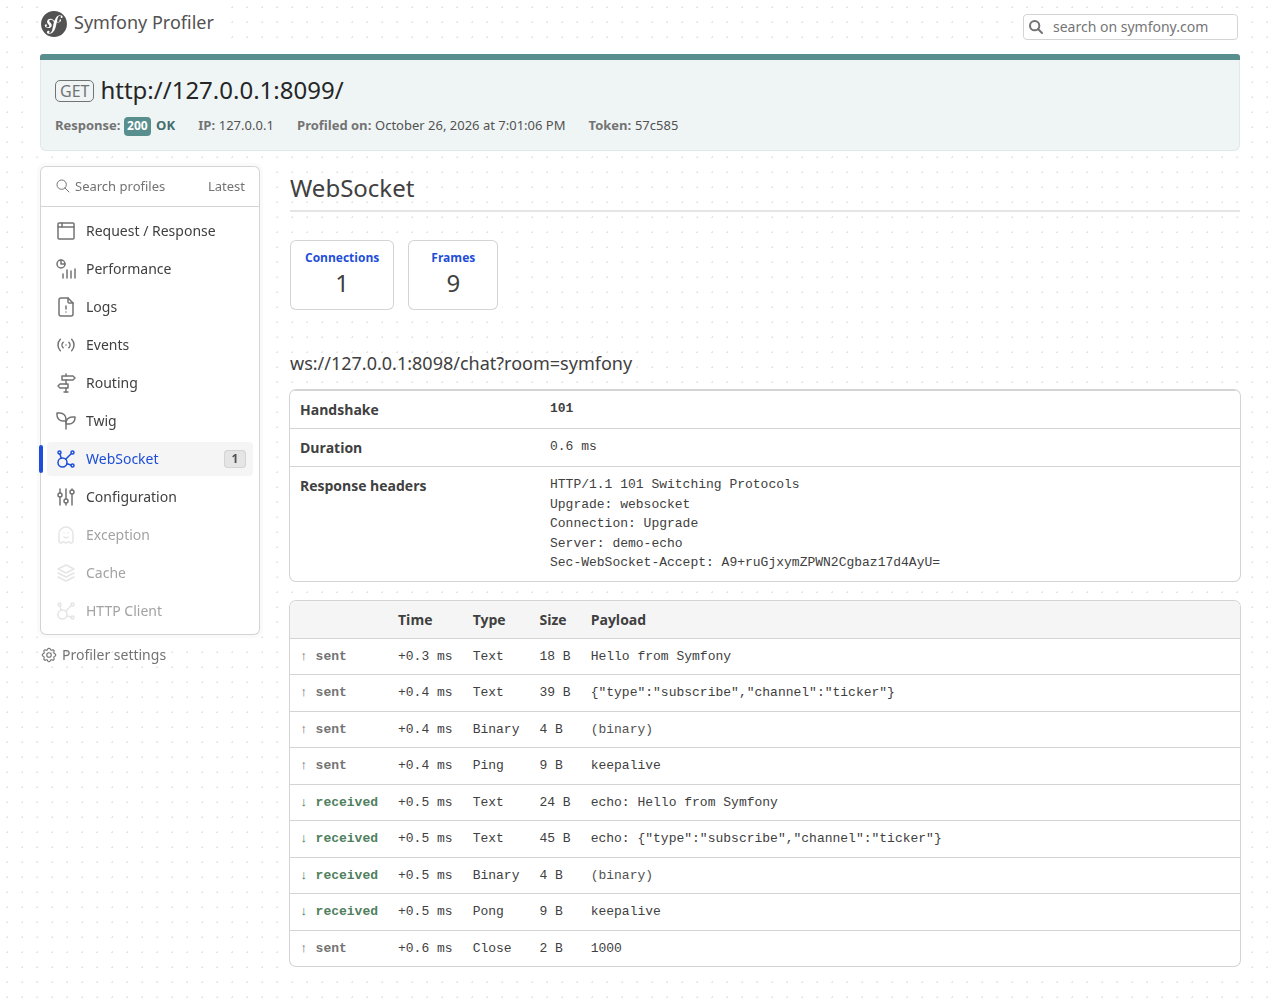Image resolution: width=1280 pixels, height=1000 pixels.
Task: Click the ws://127.0.0.1:8098/chat?room=symfony heading
Action: click(461, 364)
